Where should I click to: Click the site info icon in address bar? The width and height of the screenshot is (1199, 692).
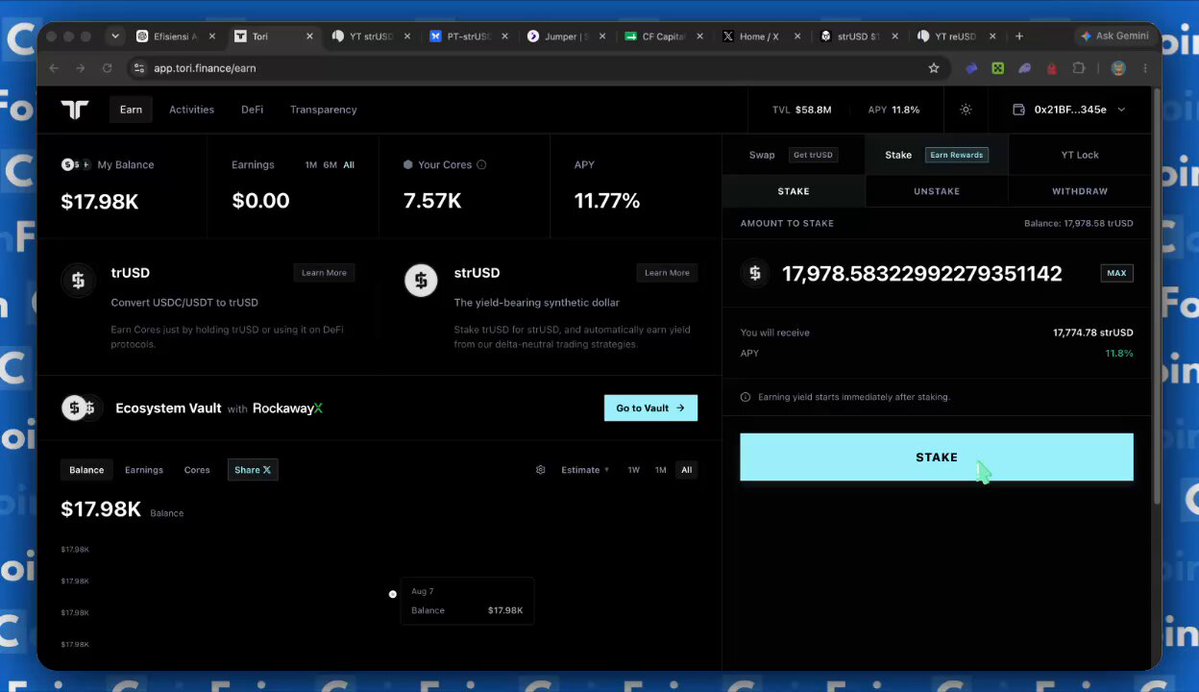click(138, 68)
